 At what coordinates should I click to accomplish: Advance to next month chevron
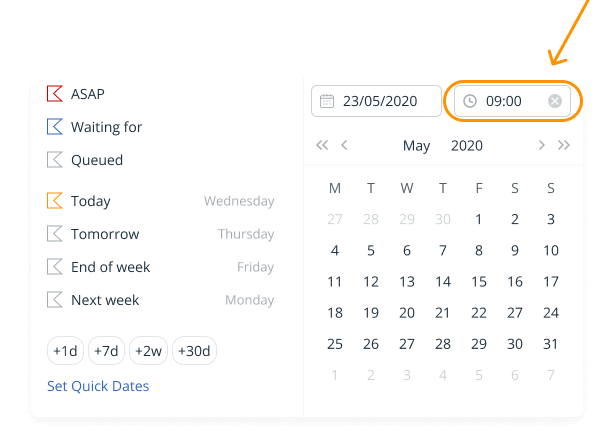click(x=542, y=145)
